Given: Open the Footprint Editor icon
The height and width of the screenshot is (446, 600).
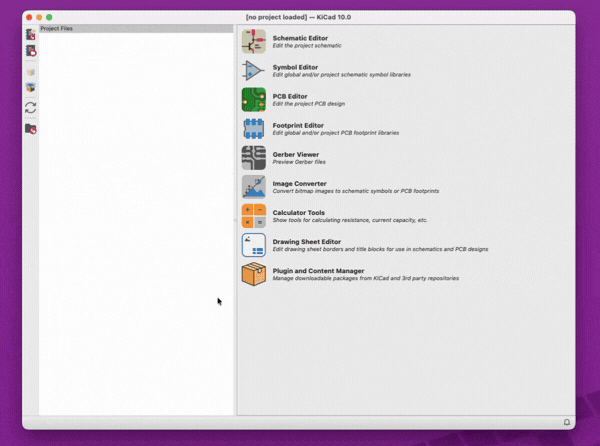Looking at the screenshot, I should tap(254, 129).
